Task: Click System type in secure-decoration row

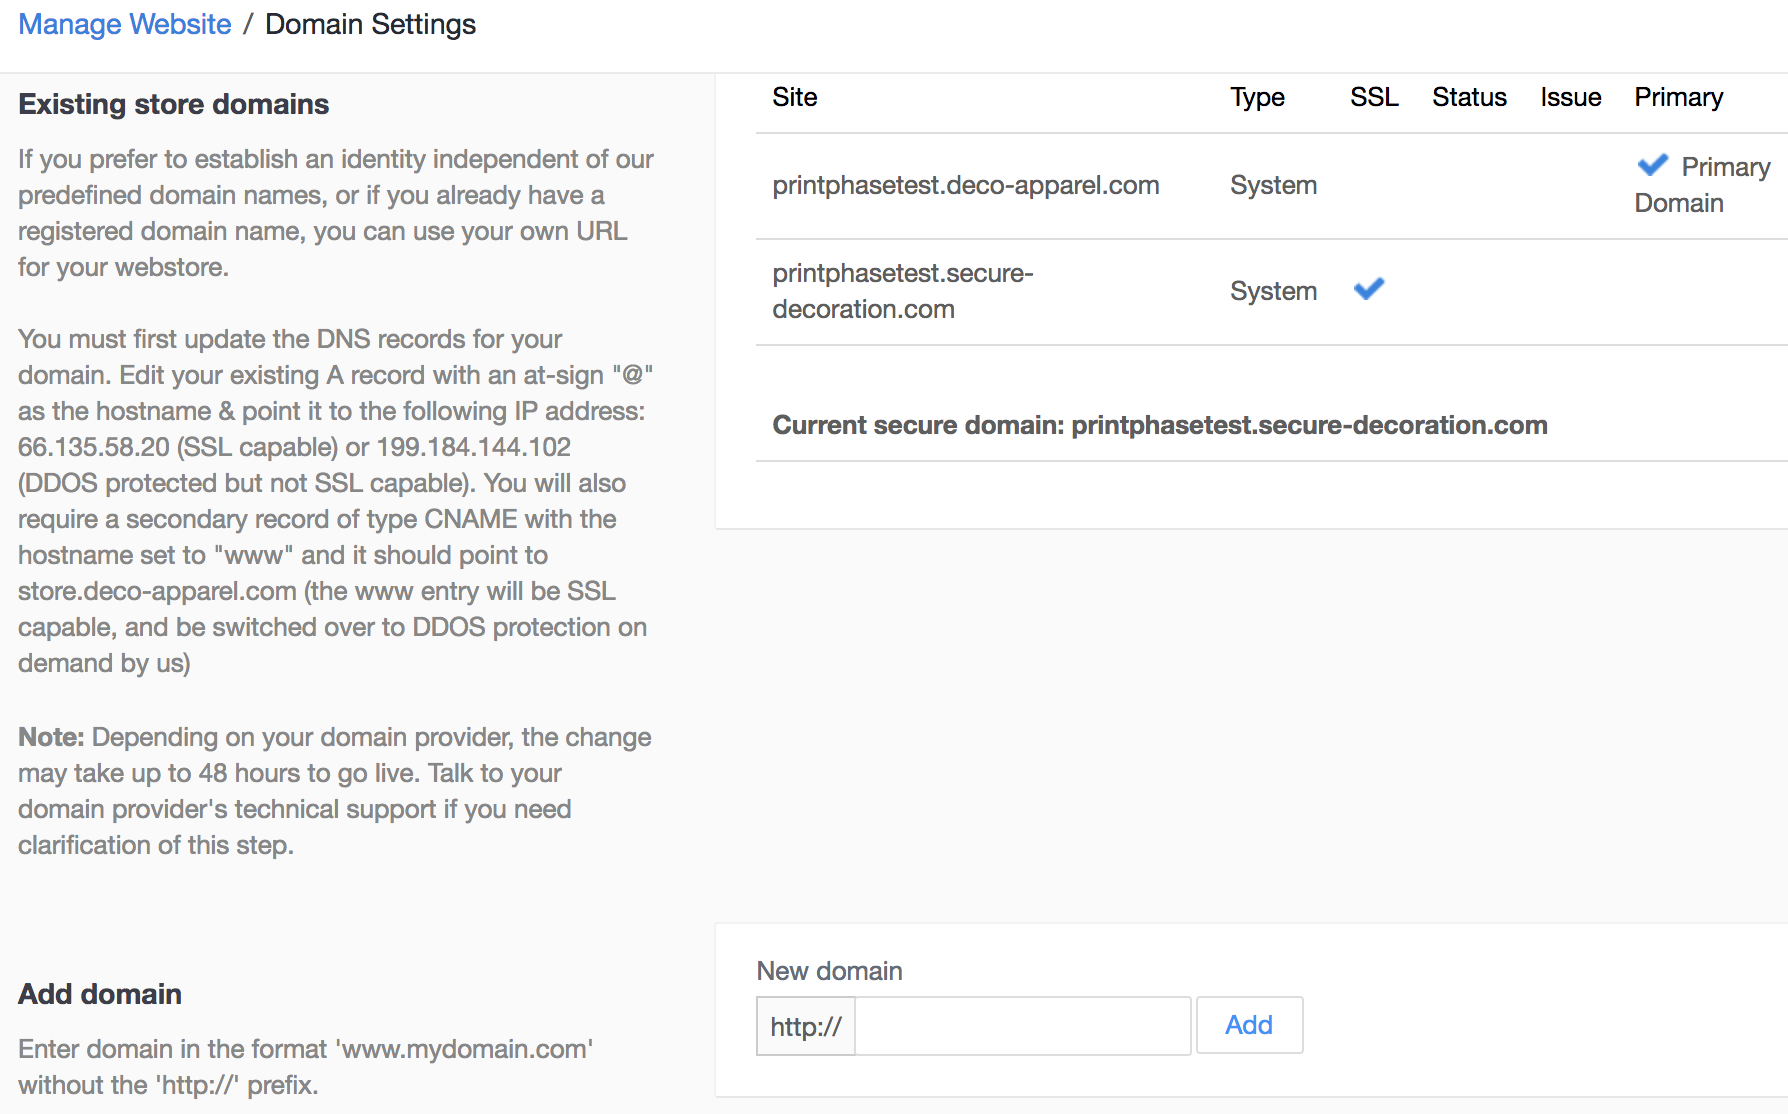Action: (1273, 291)
